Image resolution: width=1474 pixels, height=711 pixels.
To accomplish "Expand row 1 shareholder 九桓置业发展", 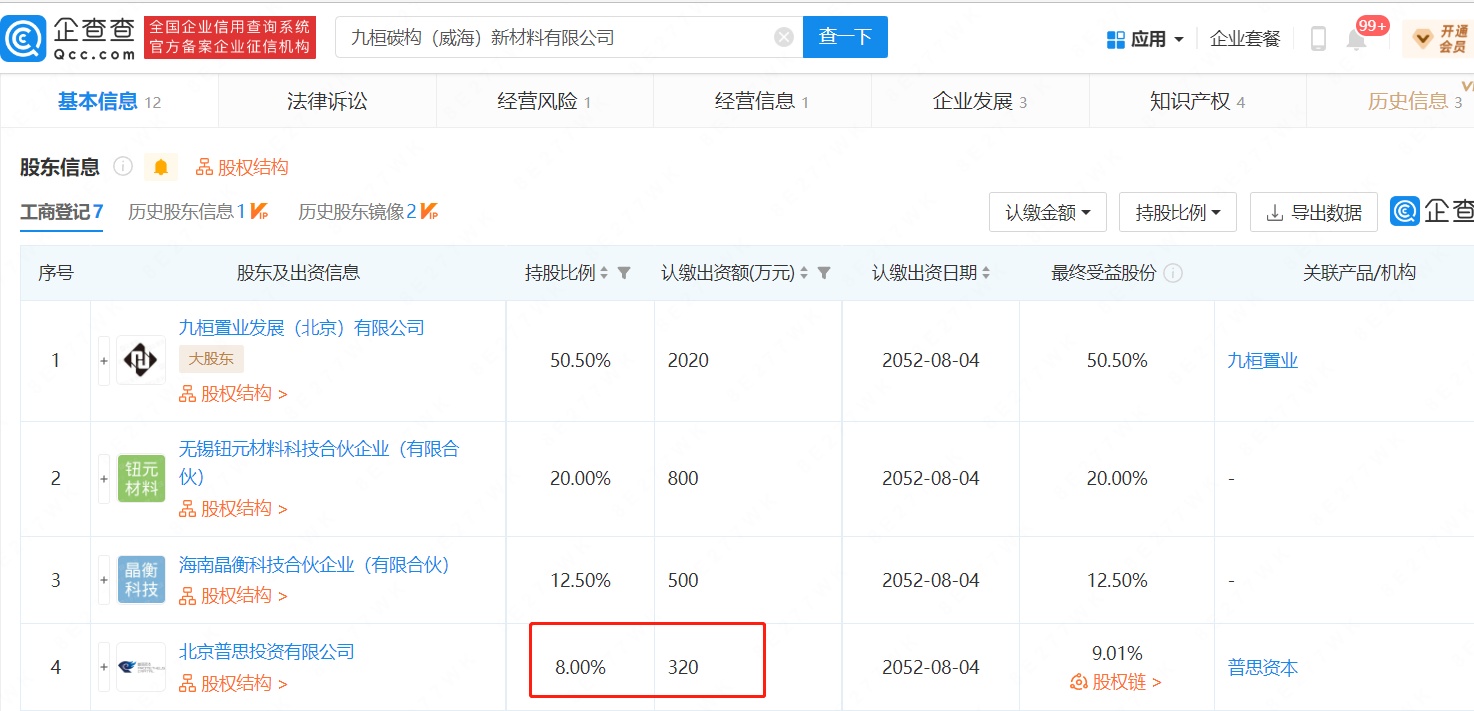I will pyautogui.click(x=104, y=360).
